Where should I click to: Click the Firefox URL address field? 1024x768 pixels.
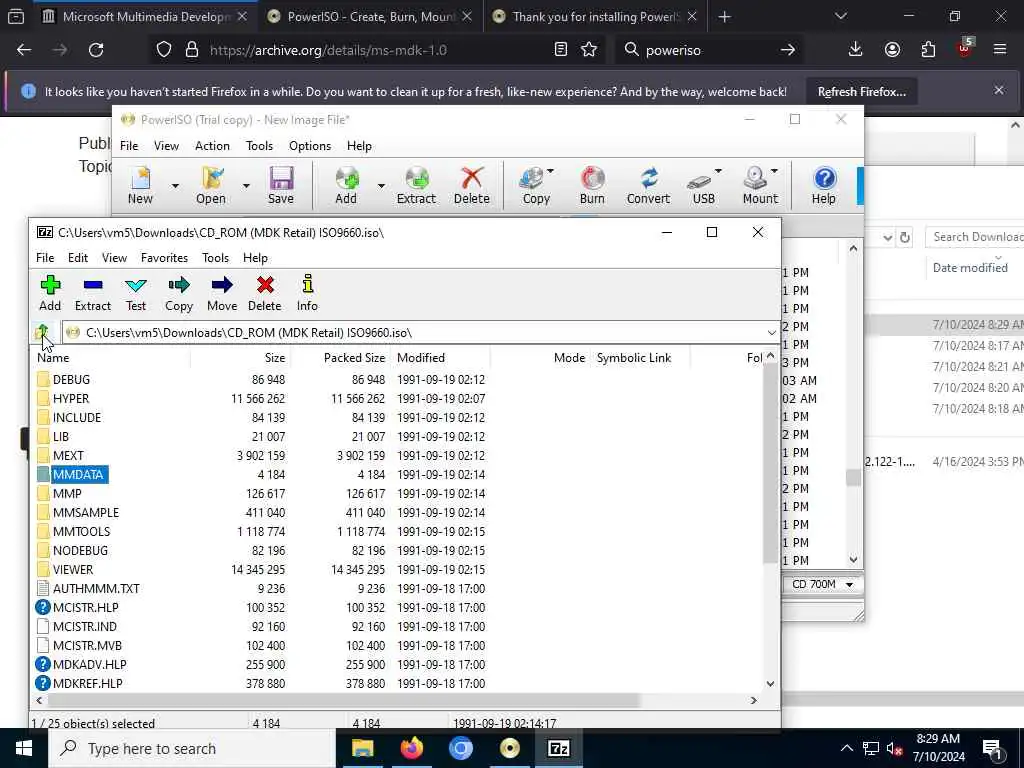(379, 50)
